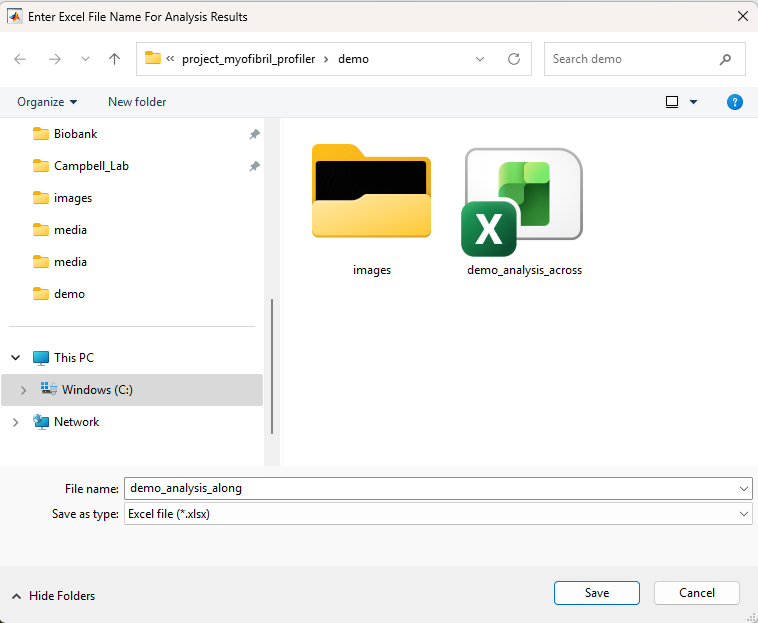The height and width of the screenshot is (623, 758).
Task: Click the images label under the folder
Action: [x=372, y=270]
